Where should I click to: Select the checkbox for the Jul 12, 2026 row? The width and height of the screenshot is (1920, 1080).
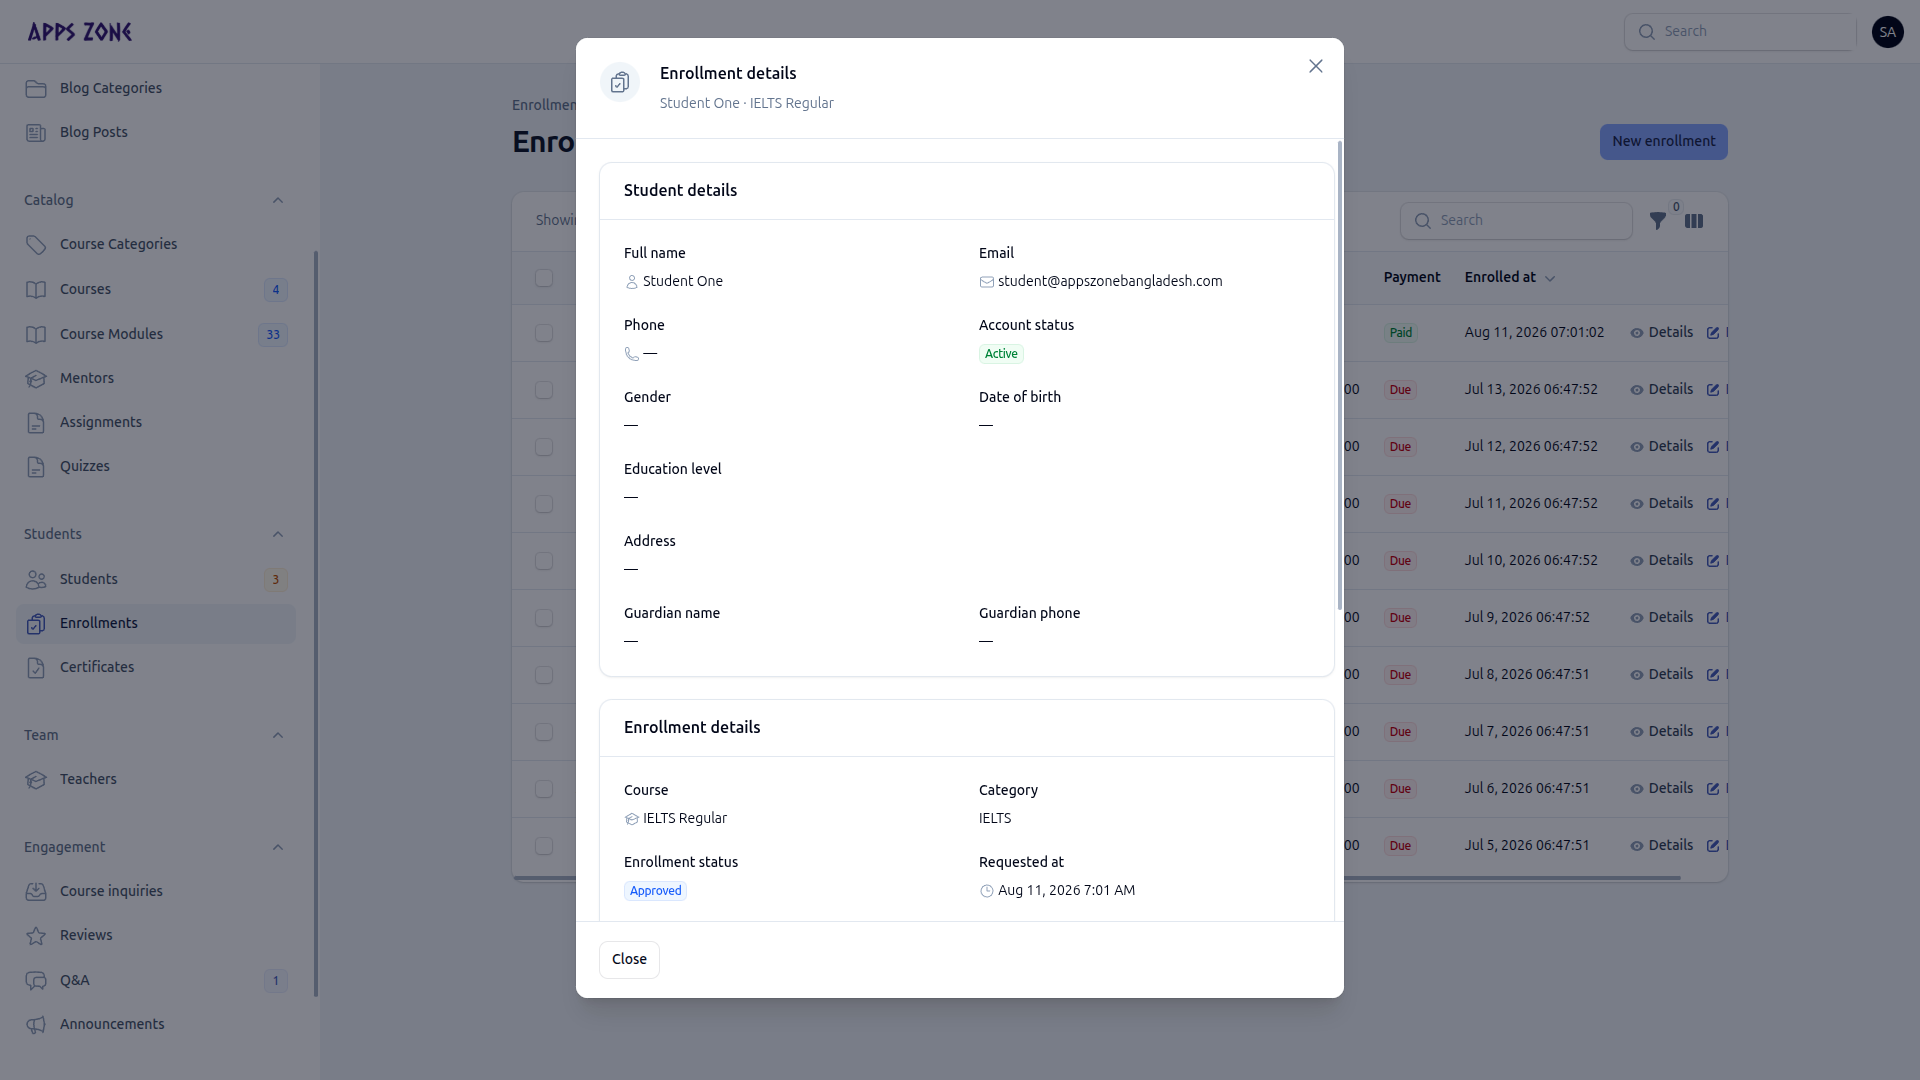pyautogui.click(x=544, y=447)
